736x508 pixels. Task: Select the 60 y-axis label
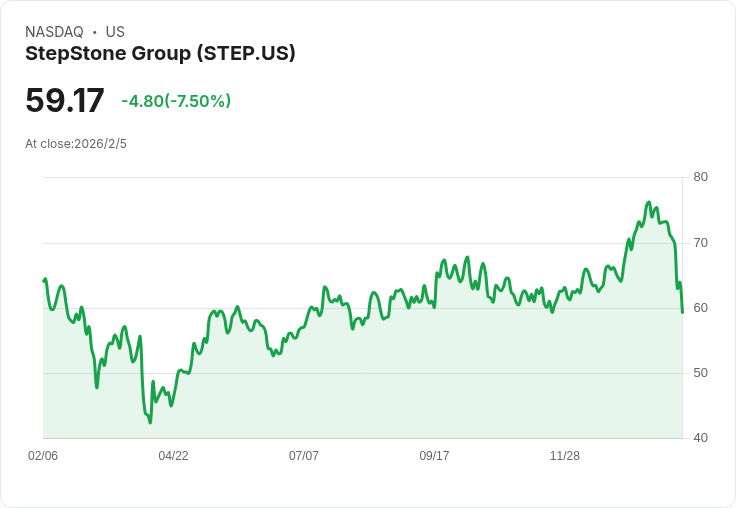[x=701, y=307]
